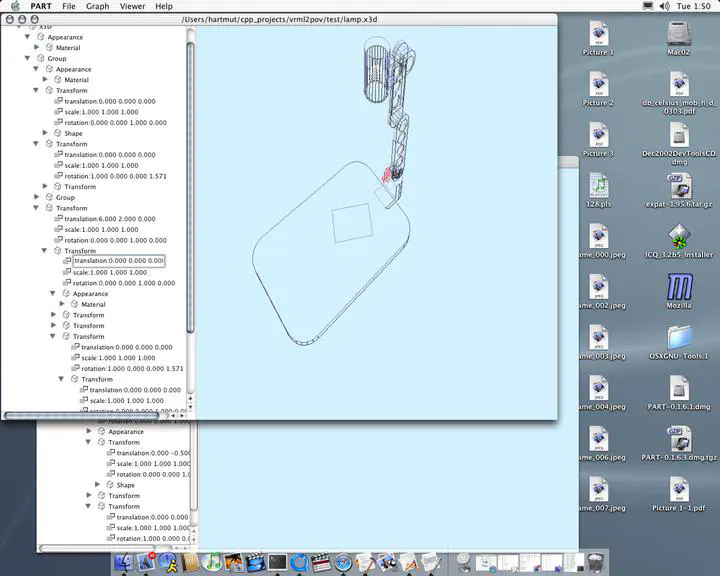Launch iPhoto from the Dock
Image resolution: width=720 pixels, height=576 pixels.
pyautogui.click(x=233, y=563)
